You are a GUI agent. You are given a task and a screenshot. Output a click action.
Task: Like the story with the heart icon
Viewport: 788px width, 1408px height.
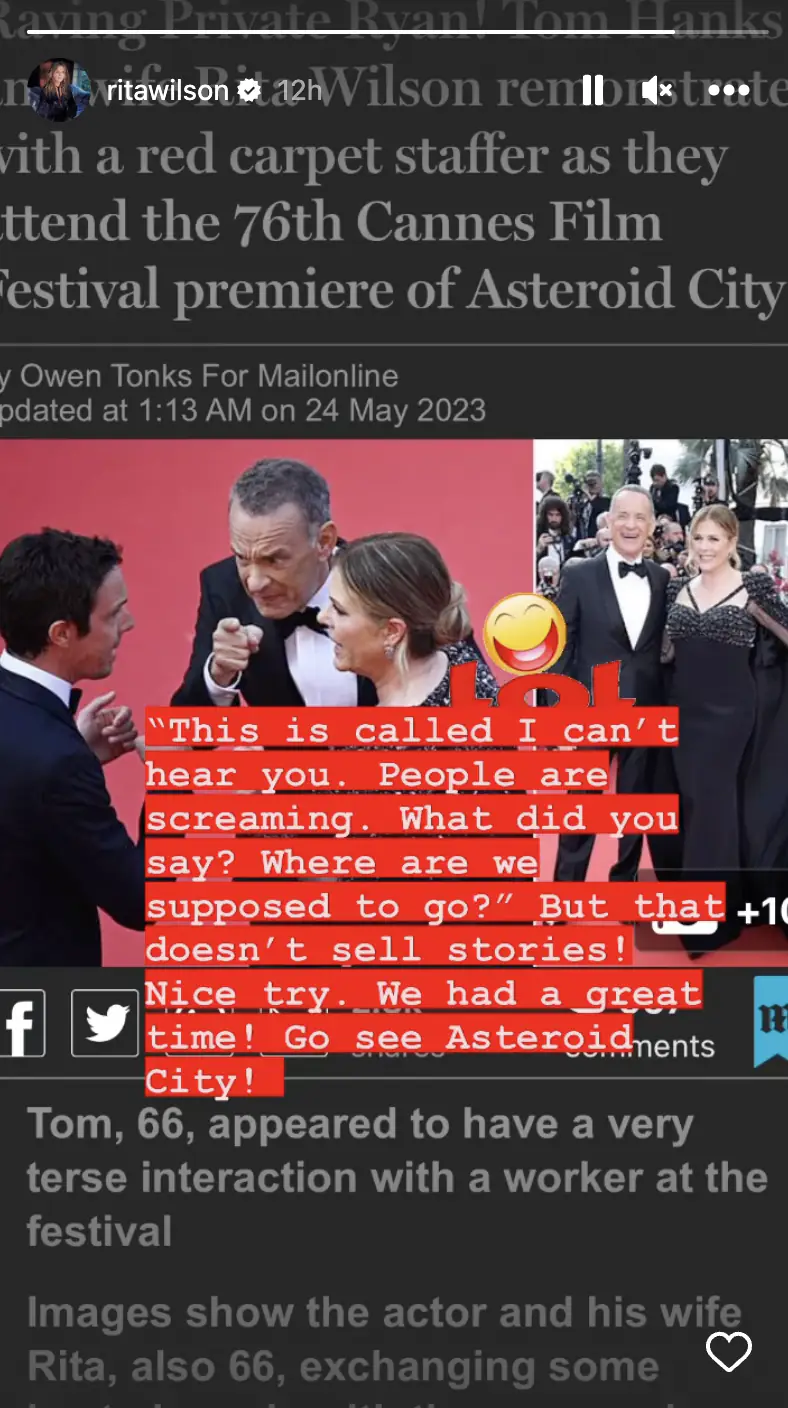[728, 1353]
